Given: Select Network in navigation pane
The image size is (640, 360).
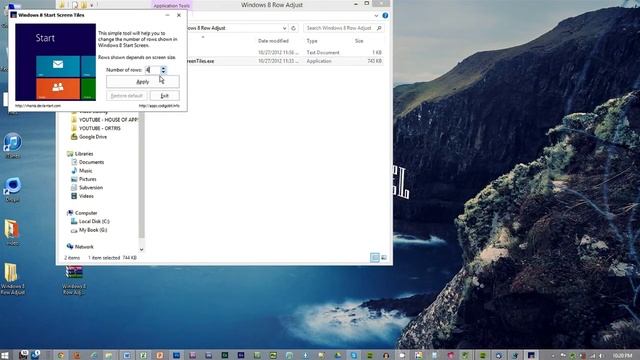Looking at the screenshot, I should [x=84, y=247].
